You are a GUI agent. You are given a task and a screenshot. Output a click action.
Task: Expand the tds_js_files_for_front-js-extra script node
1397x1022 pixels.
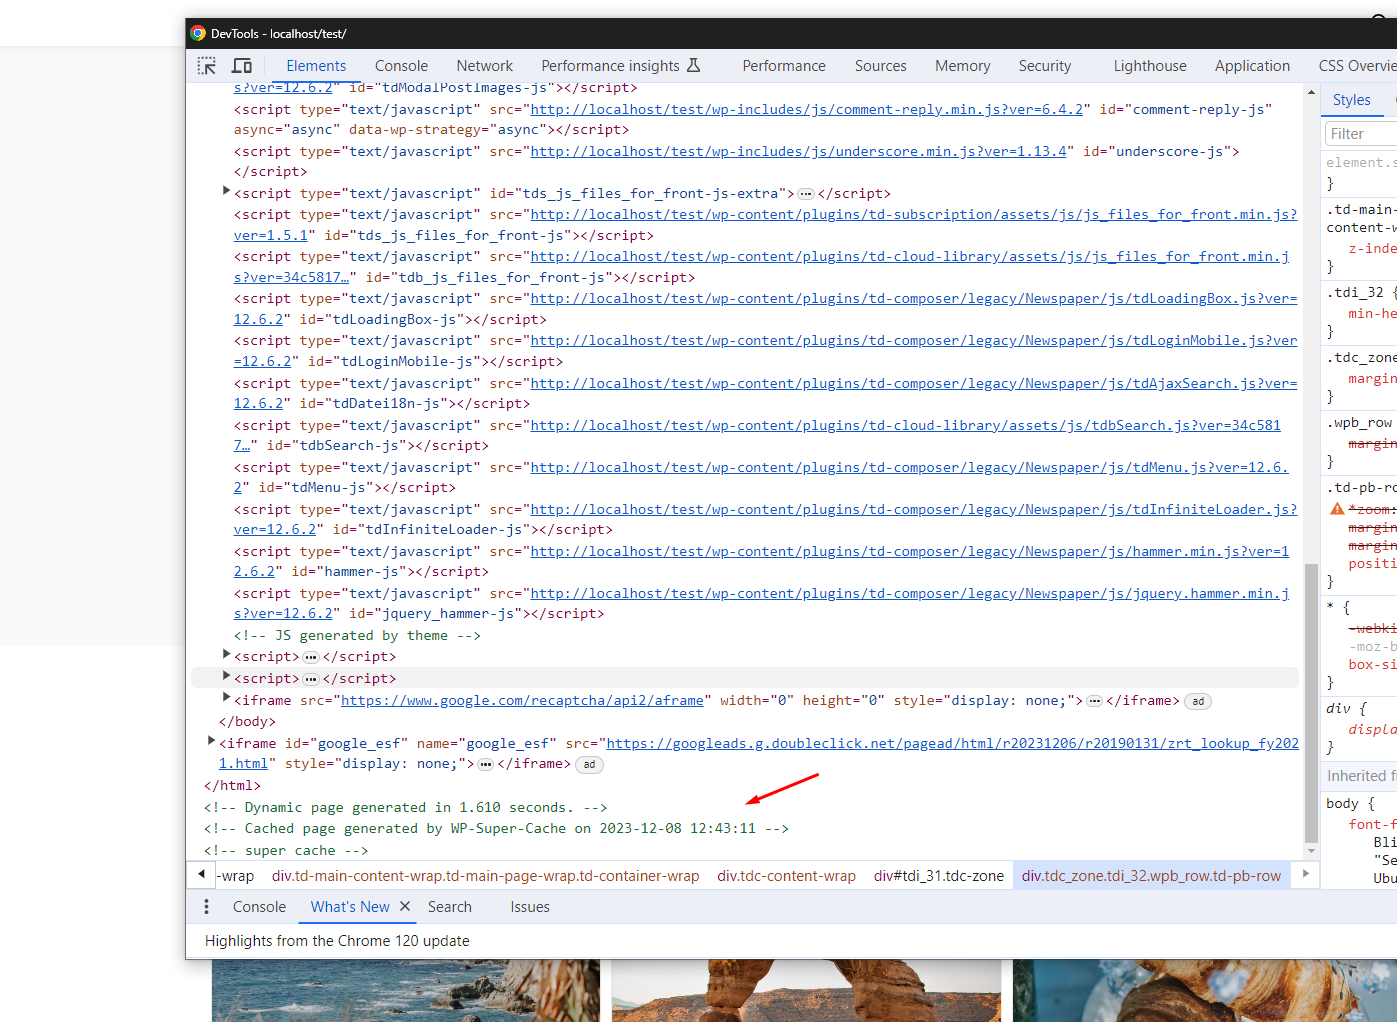click(x=226, y=191)
